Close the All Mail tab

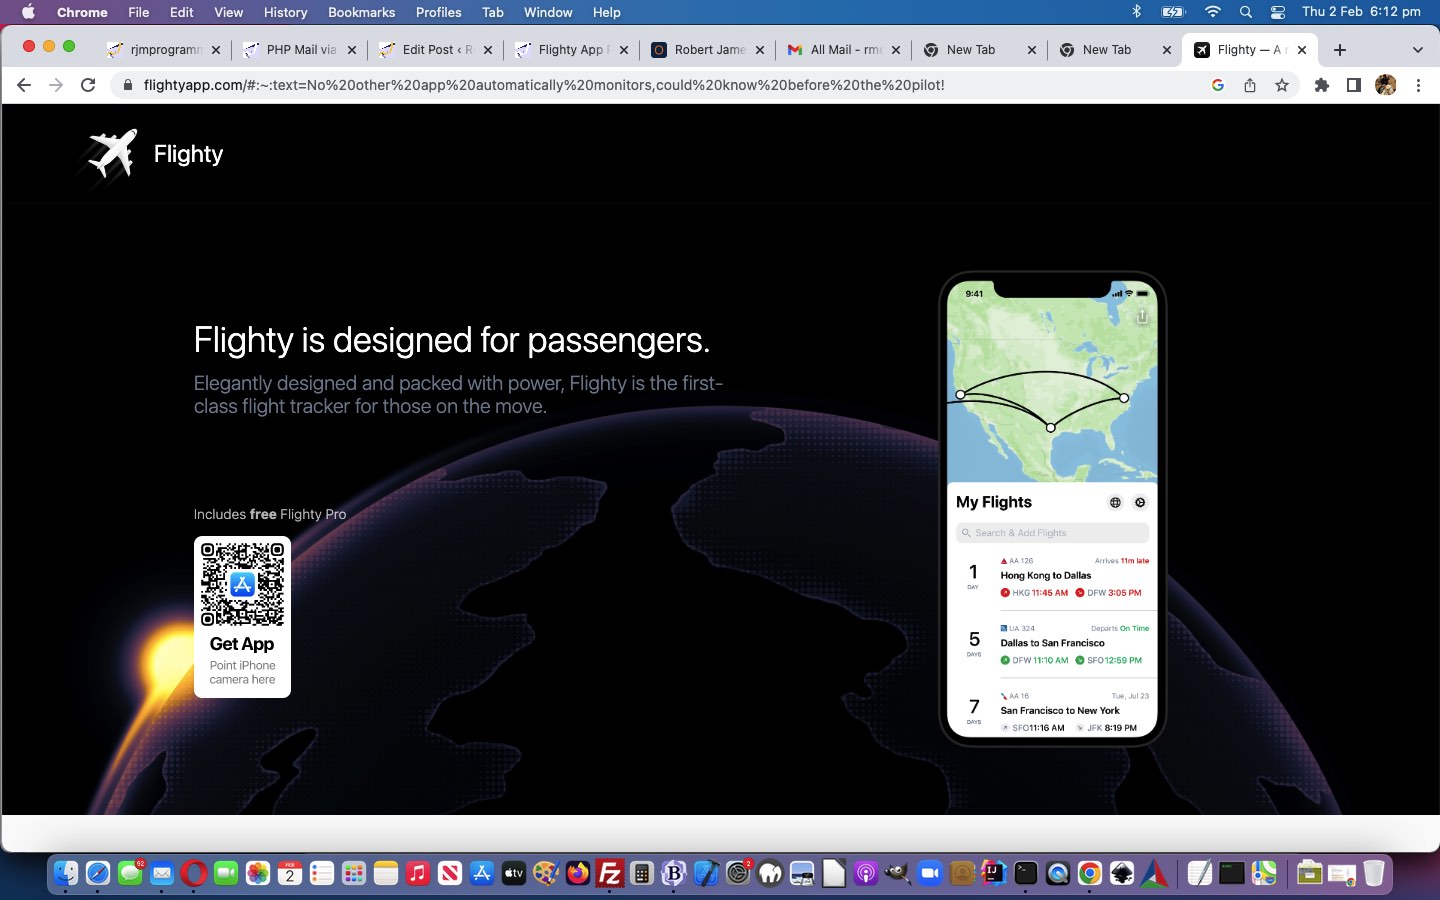click(x=895, y=50)
